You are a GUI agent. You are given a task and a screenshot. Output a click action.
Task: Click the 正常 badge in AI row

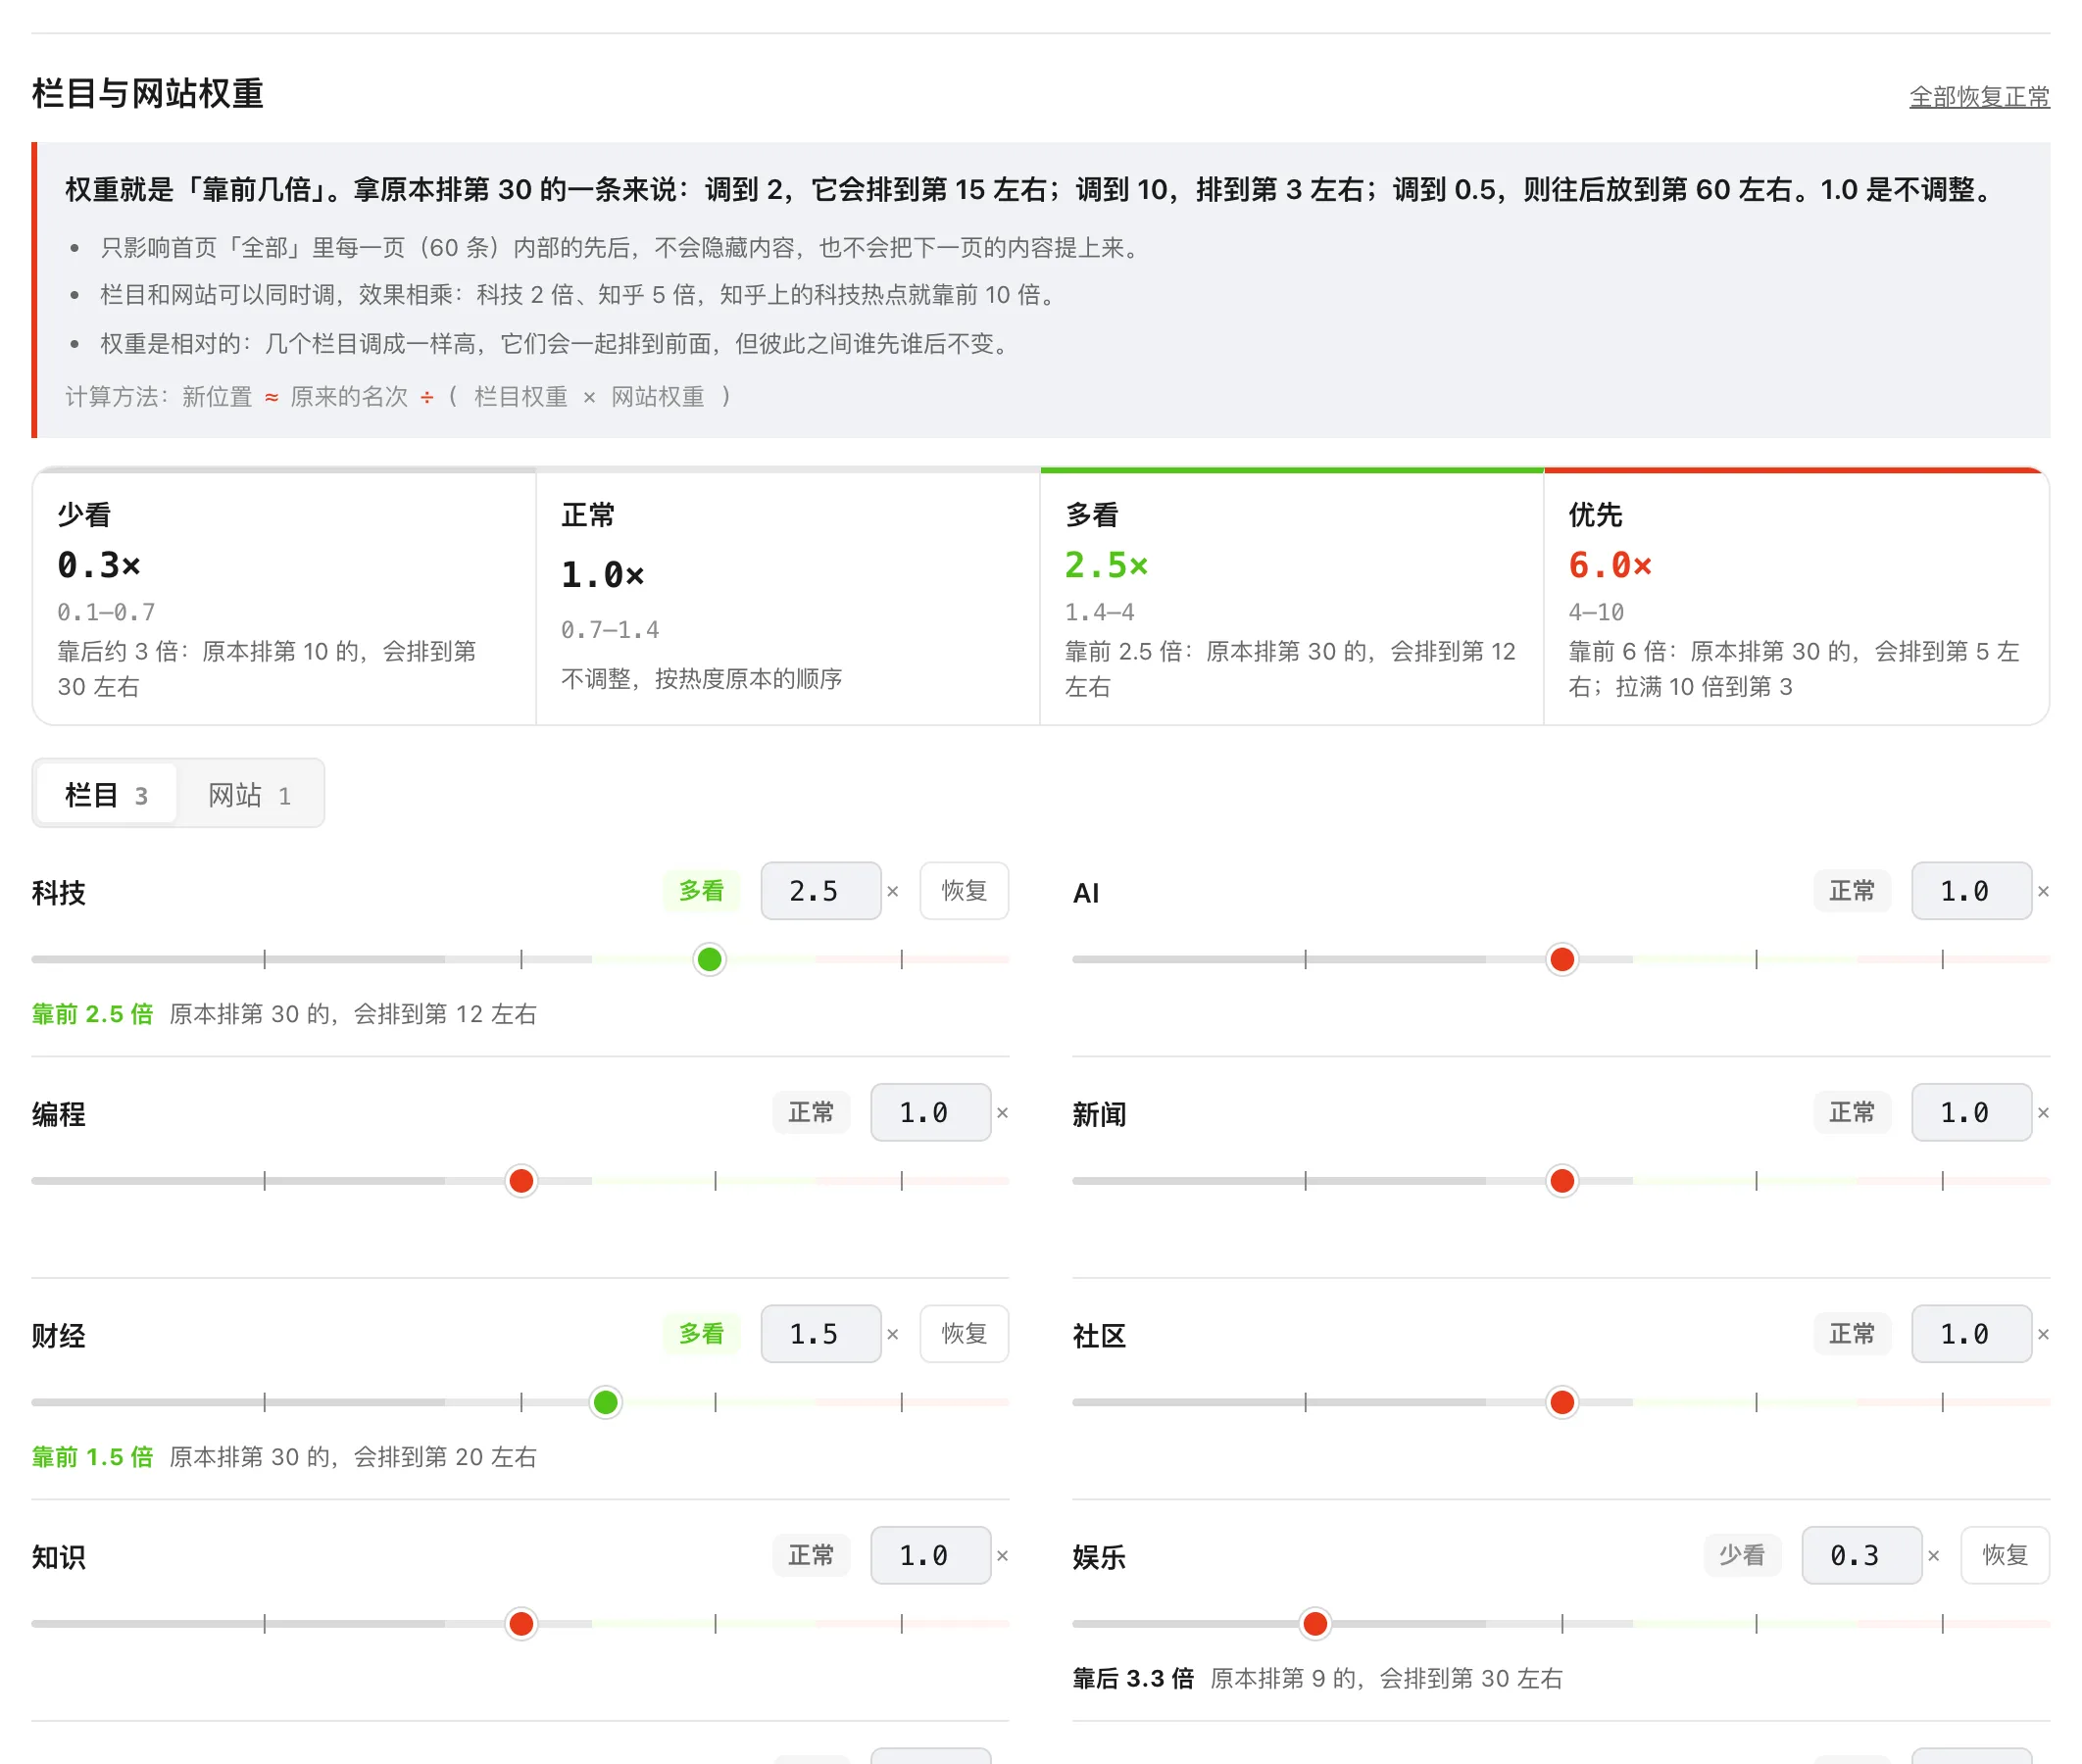coord(1851,890)
